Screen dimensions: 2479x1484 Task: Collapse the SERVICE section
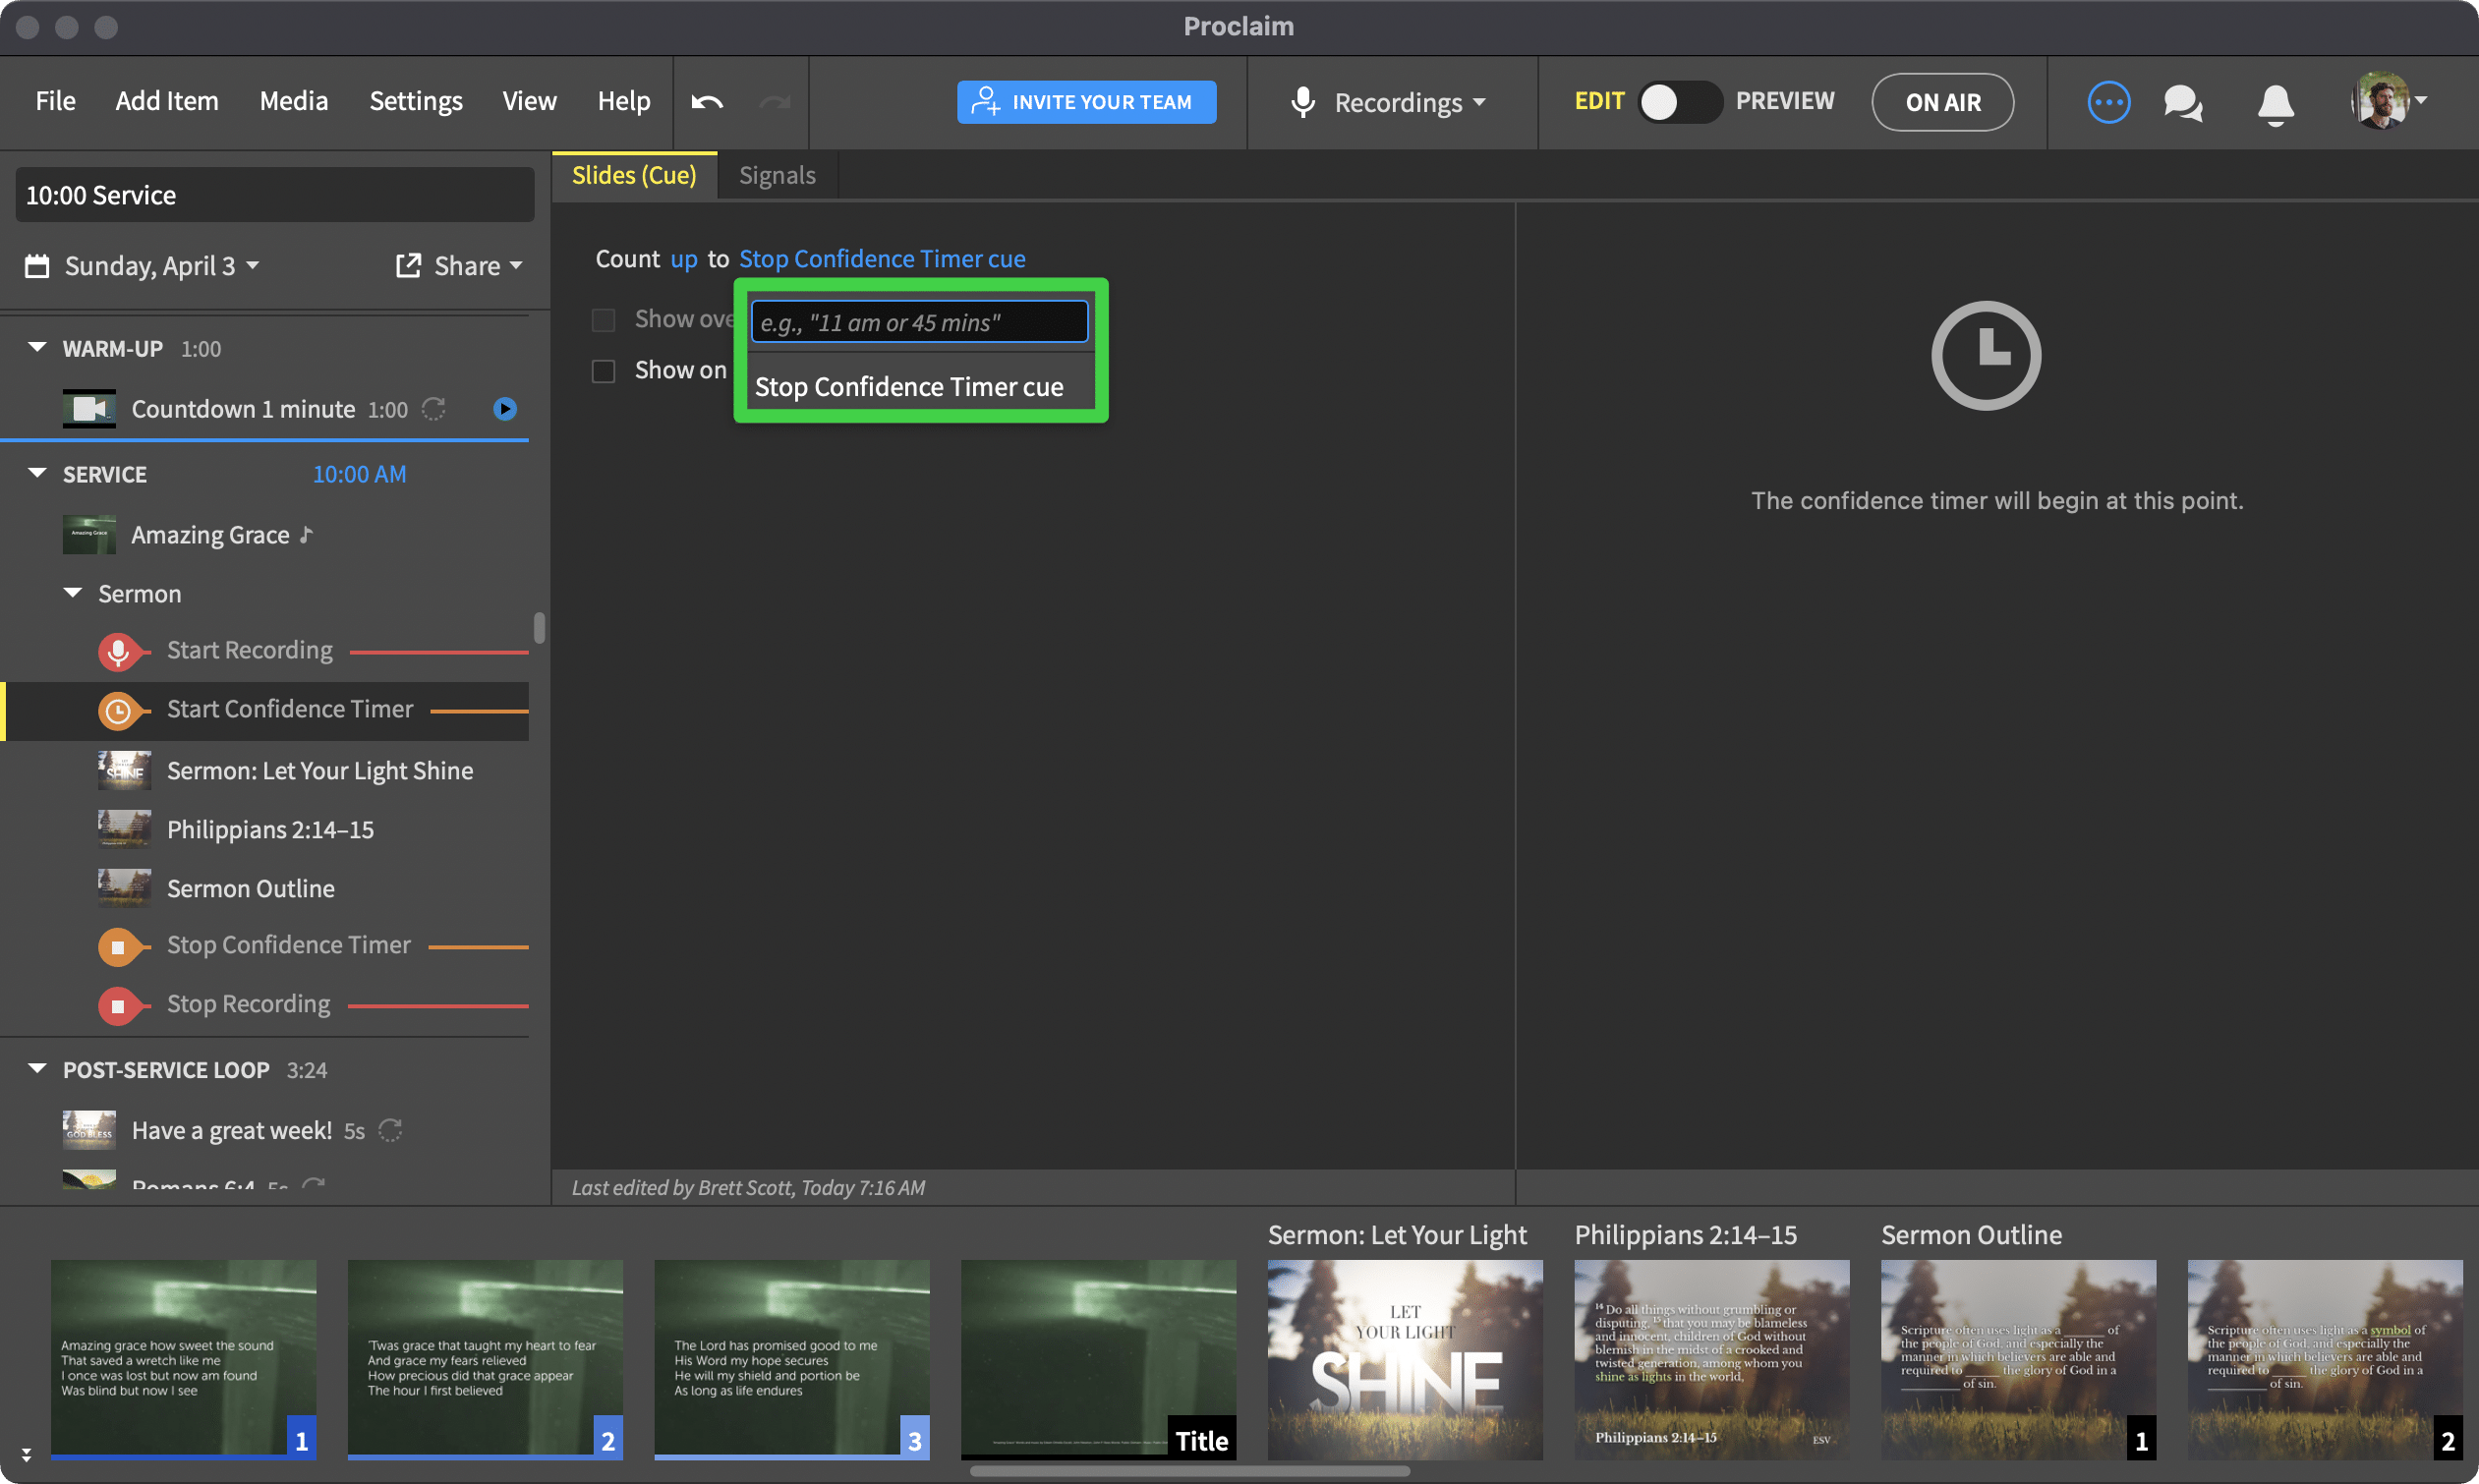tap(37, 473)
